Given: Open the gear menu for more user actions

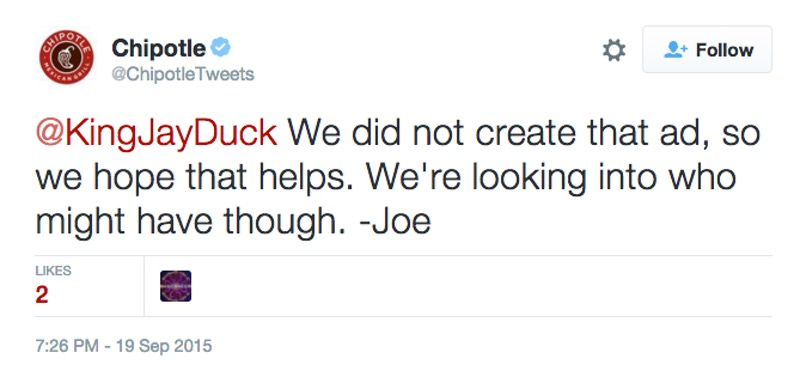Looking at the screenshot, I should 614,50.
